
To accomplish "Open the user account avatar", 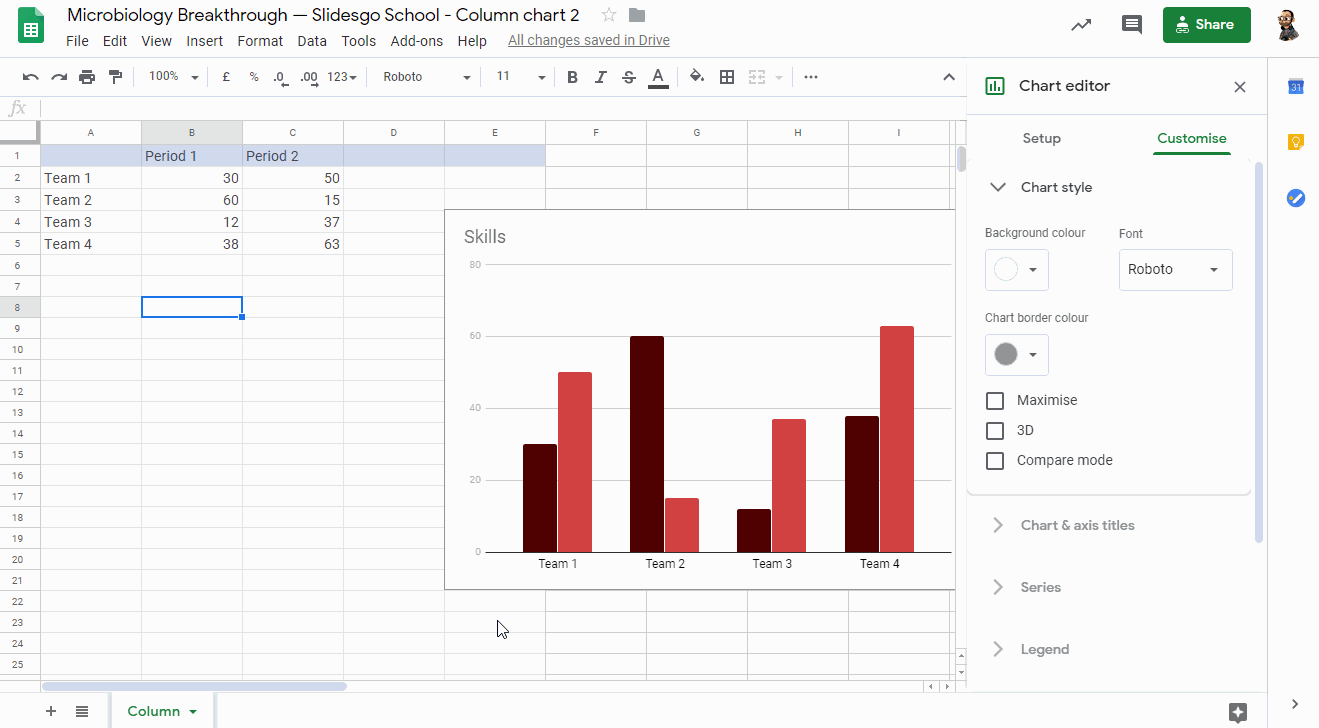I will [x=1288, y=25].
